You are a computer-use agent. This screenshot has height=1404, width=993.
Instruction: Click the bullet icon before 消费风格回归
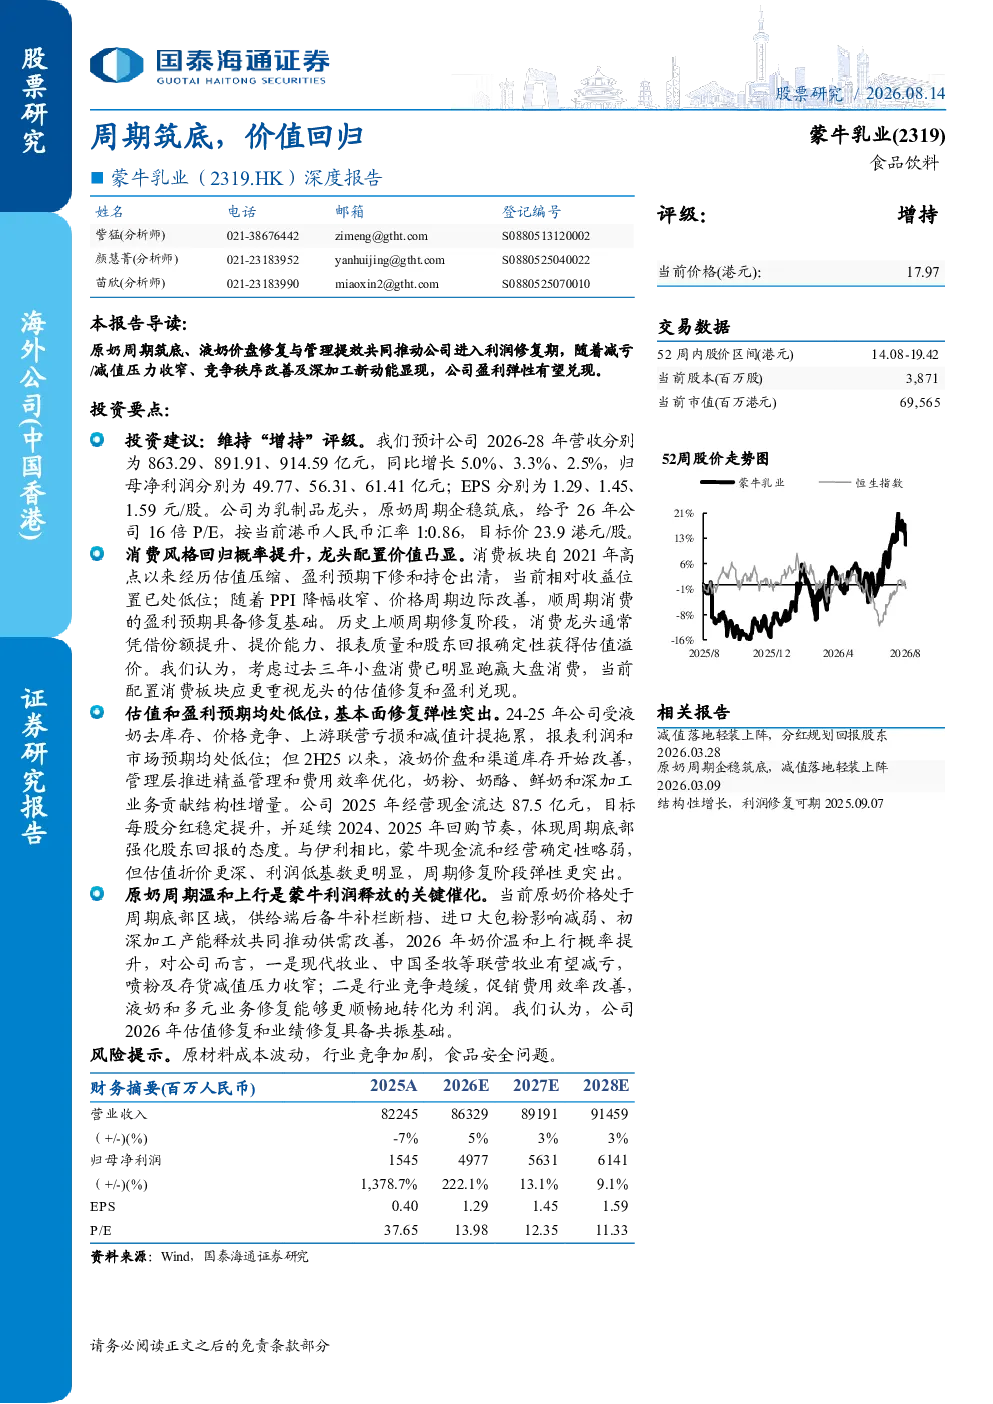coord(97,554)
